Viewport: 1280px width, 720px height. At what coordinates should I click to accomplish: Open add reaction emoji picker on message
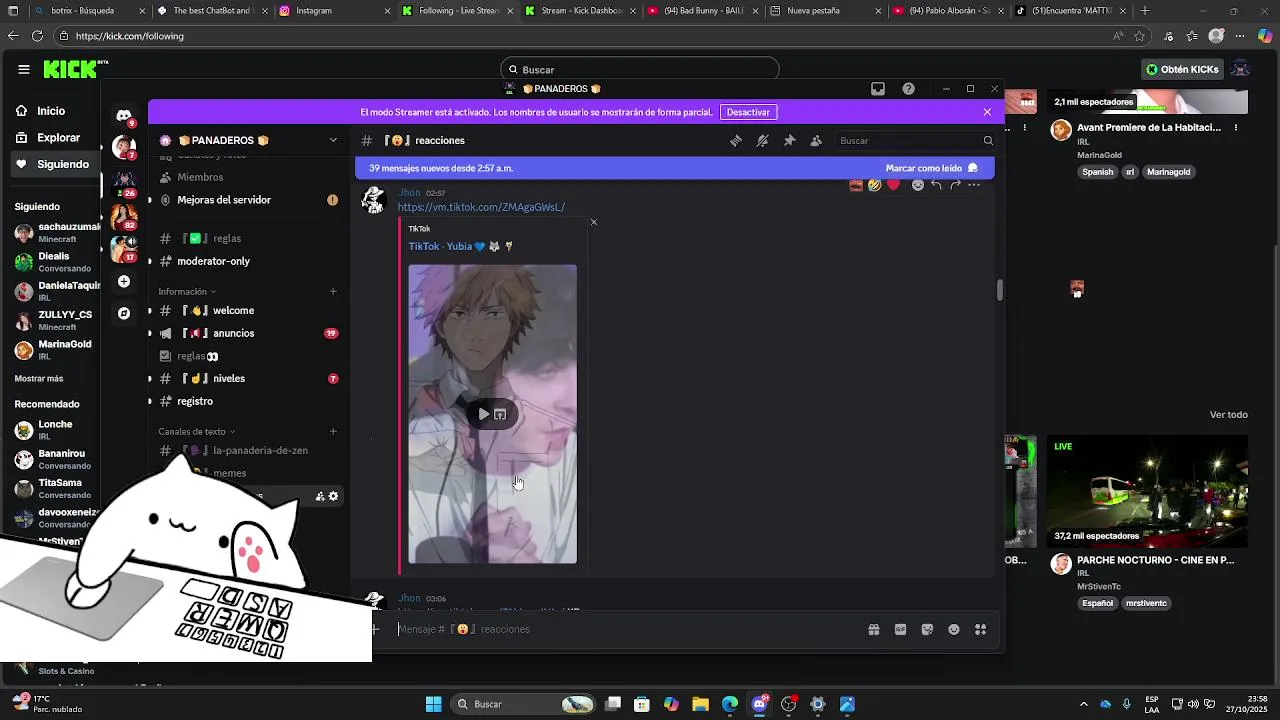(x=917, y=185)
